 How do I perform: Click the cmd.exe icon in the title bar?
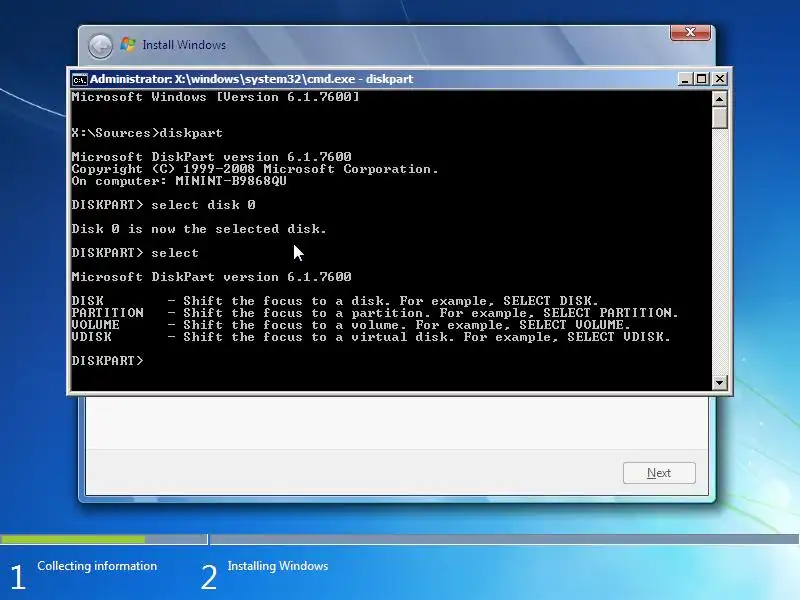[x=79, y=80]
